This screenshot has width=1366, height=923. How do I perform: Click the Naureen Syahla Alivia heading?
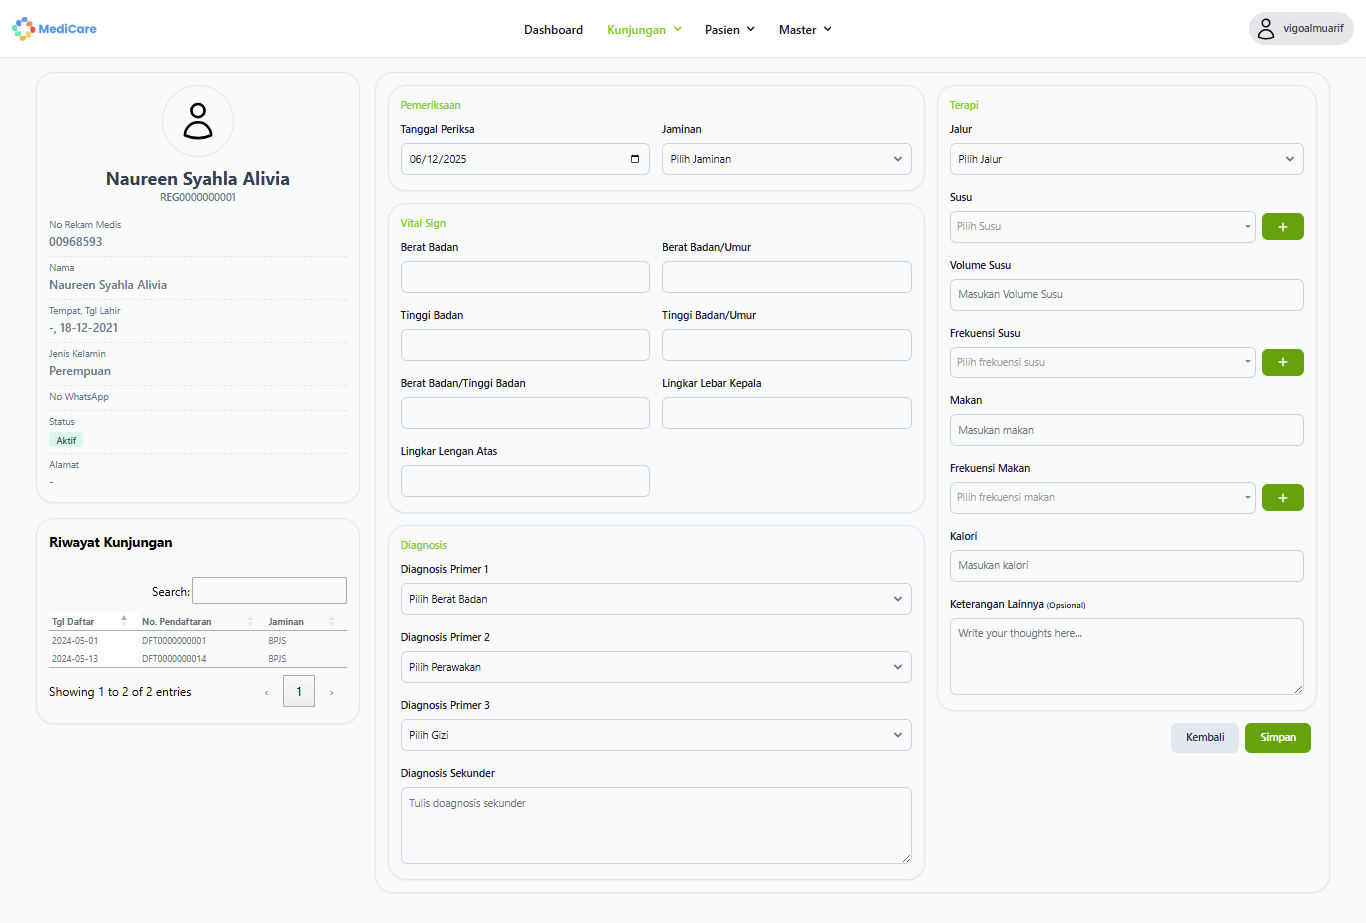(198, 179)
